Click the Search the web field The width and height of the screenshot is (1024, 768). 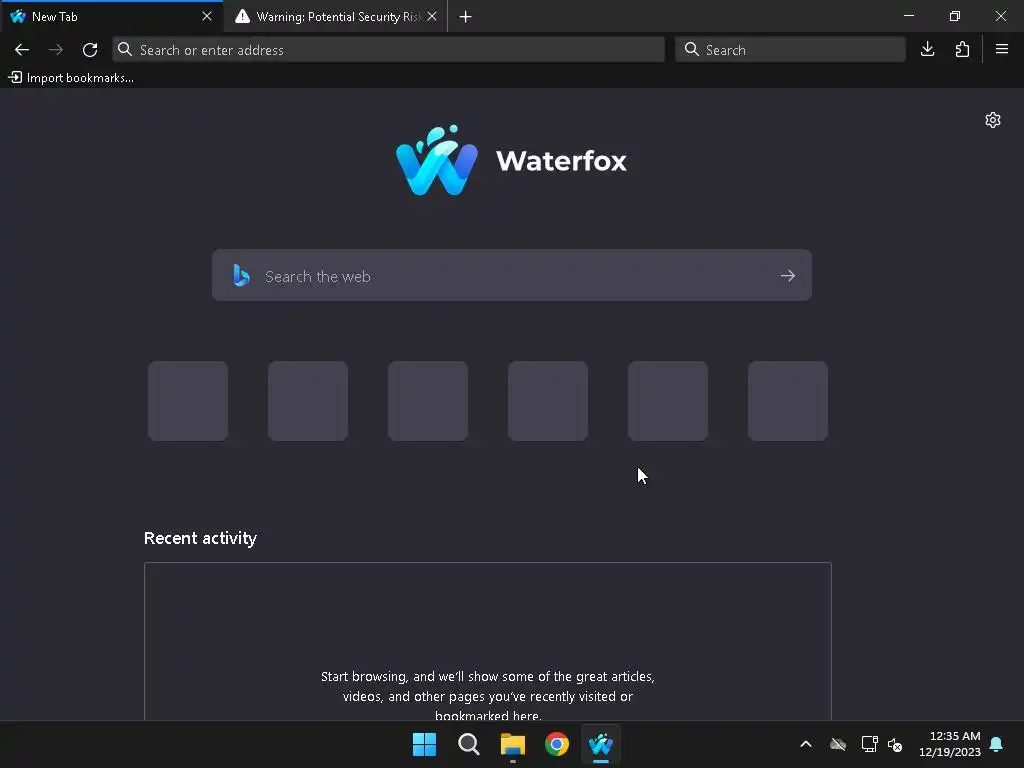[512, 276]
